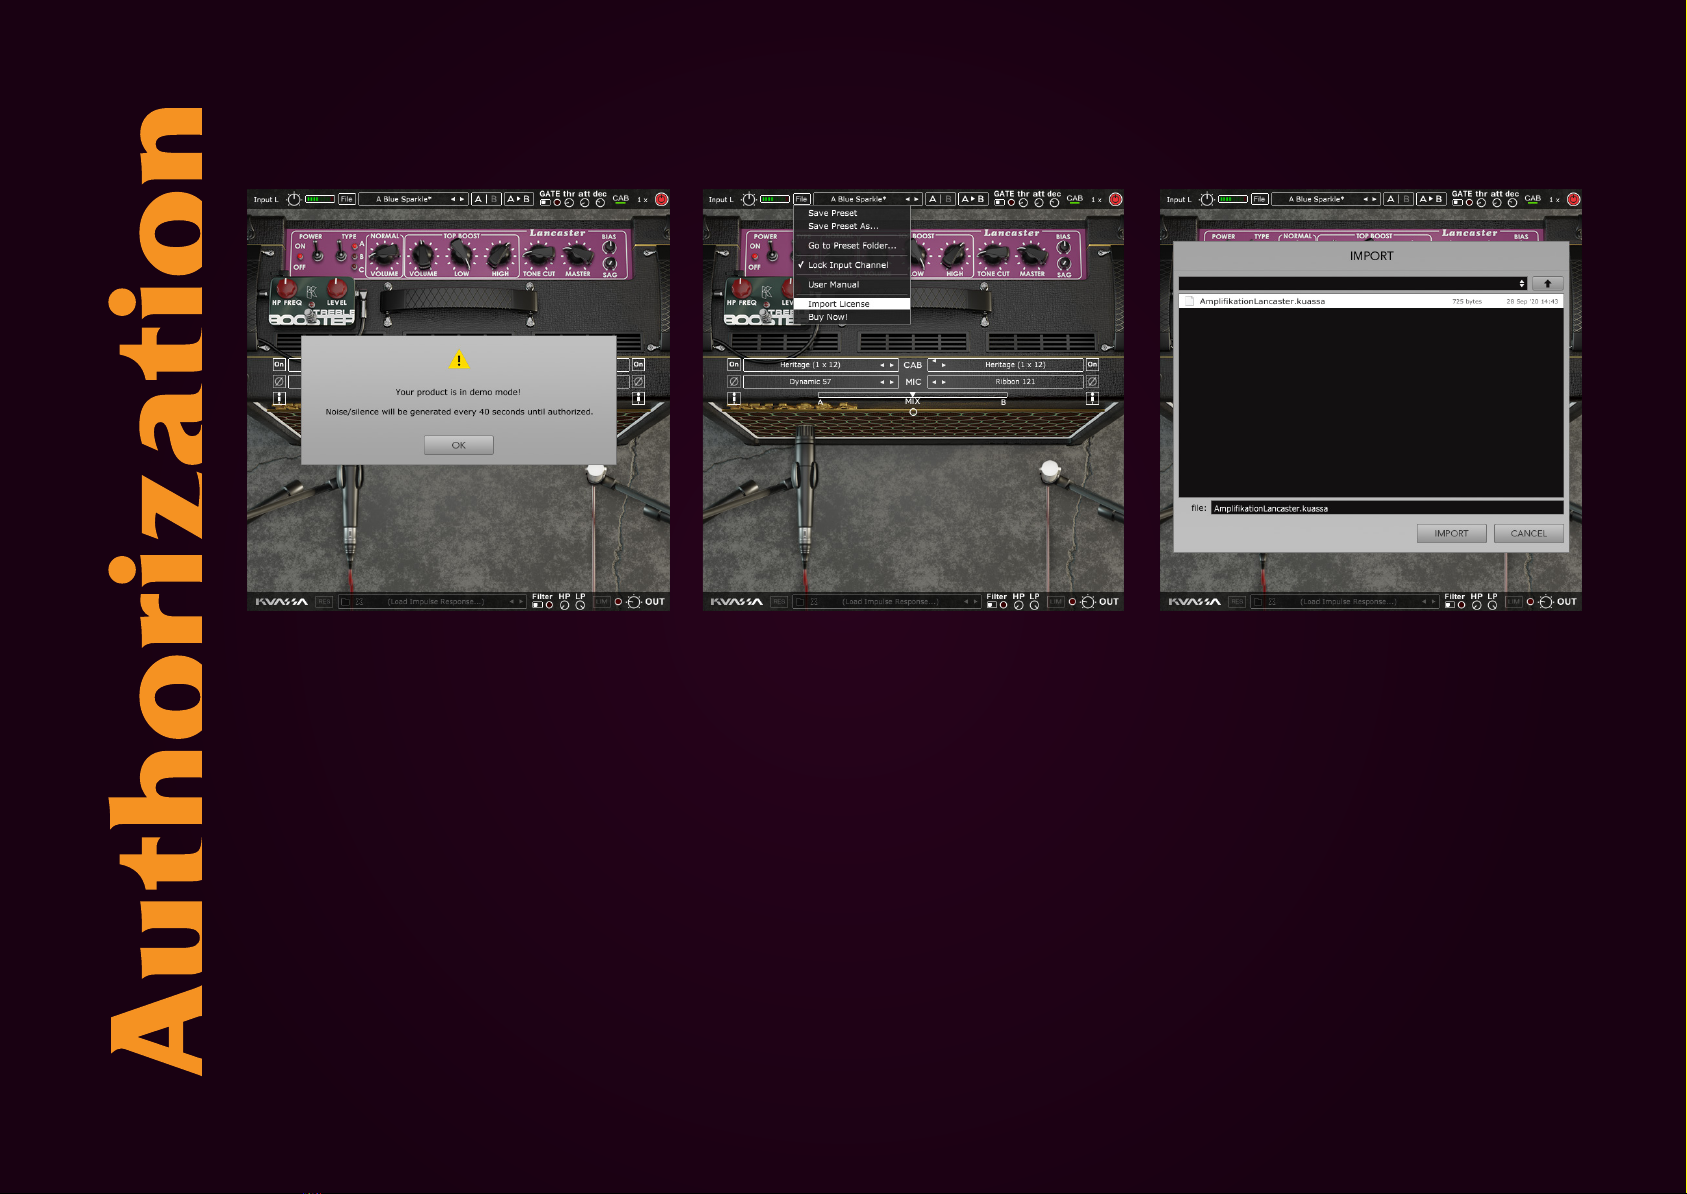Click the left mic position icon in the left screenshot
1687x1194 pixels.
pyautogui.click(x=279, y=398)
